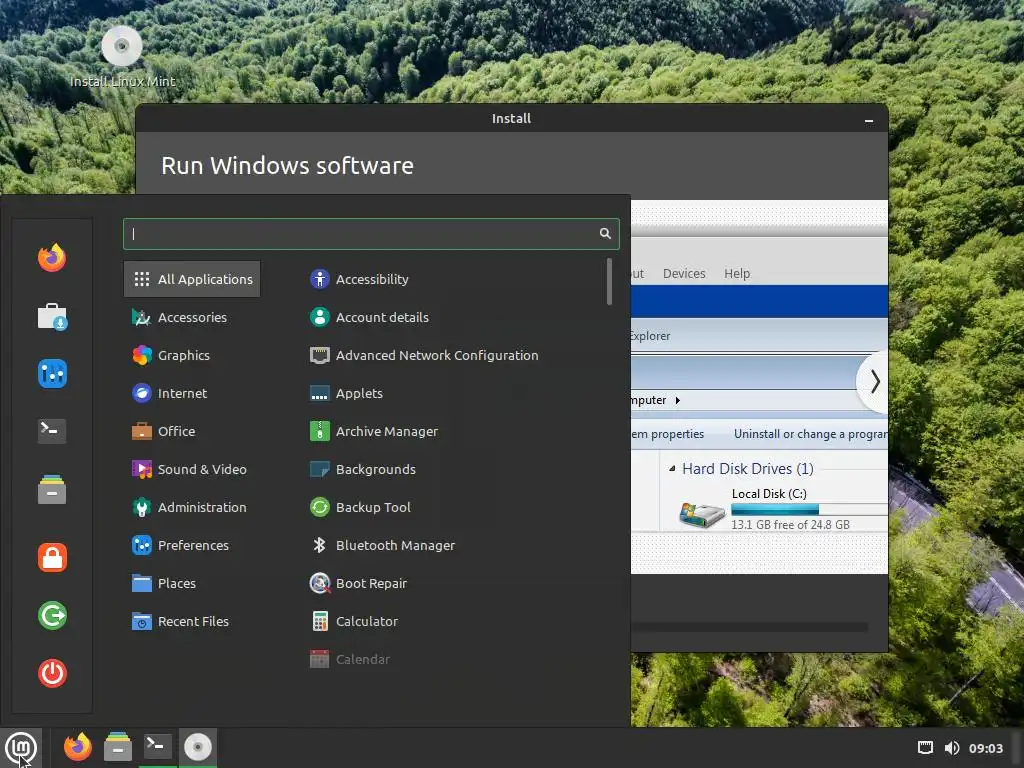Open the volume control in the system tray

952,748
